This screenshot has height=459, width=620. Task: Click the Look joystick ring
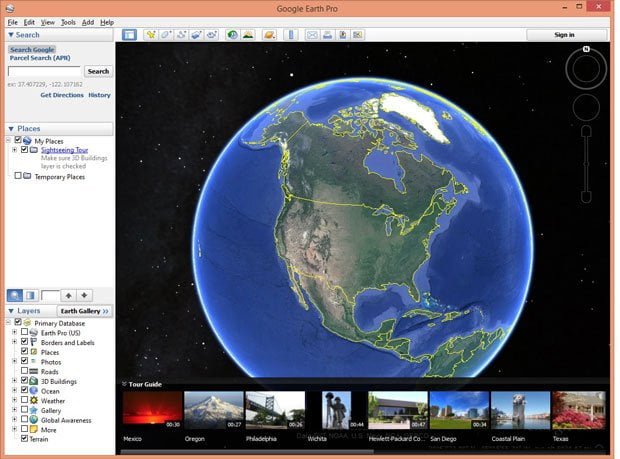point(586,69)
